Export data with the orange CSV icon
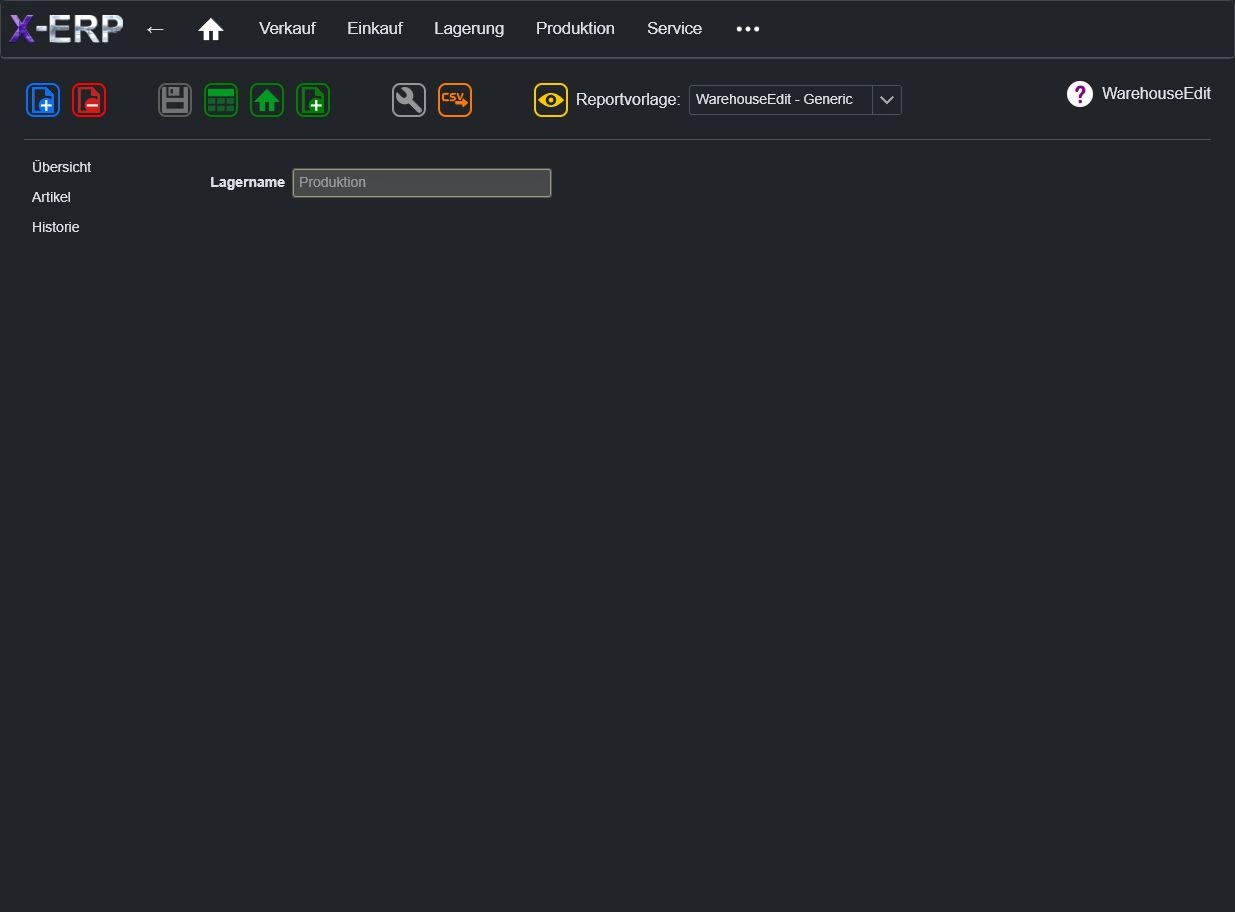Screen dimensions: 1235x912 455,100
